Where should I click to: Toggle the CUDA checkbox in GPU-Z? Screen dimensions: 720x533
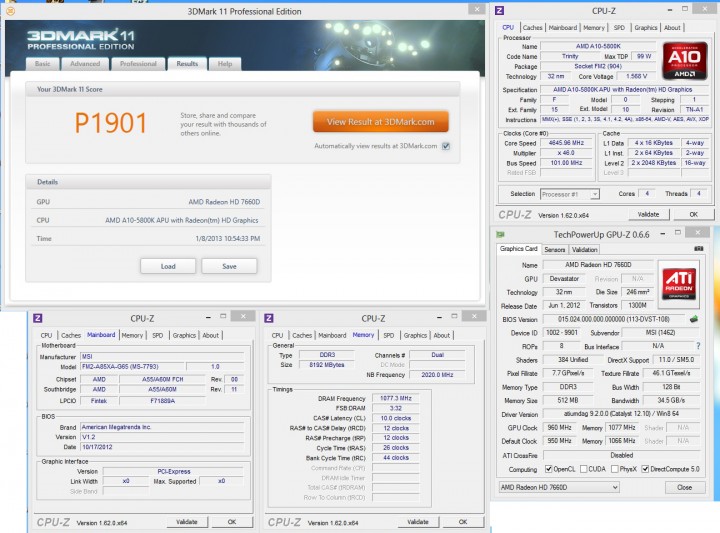[584, 469]
